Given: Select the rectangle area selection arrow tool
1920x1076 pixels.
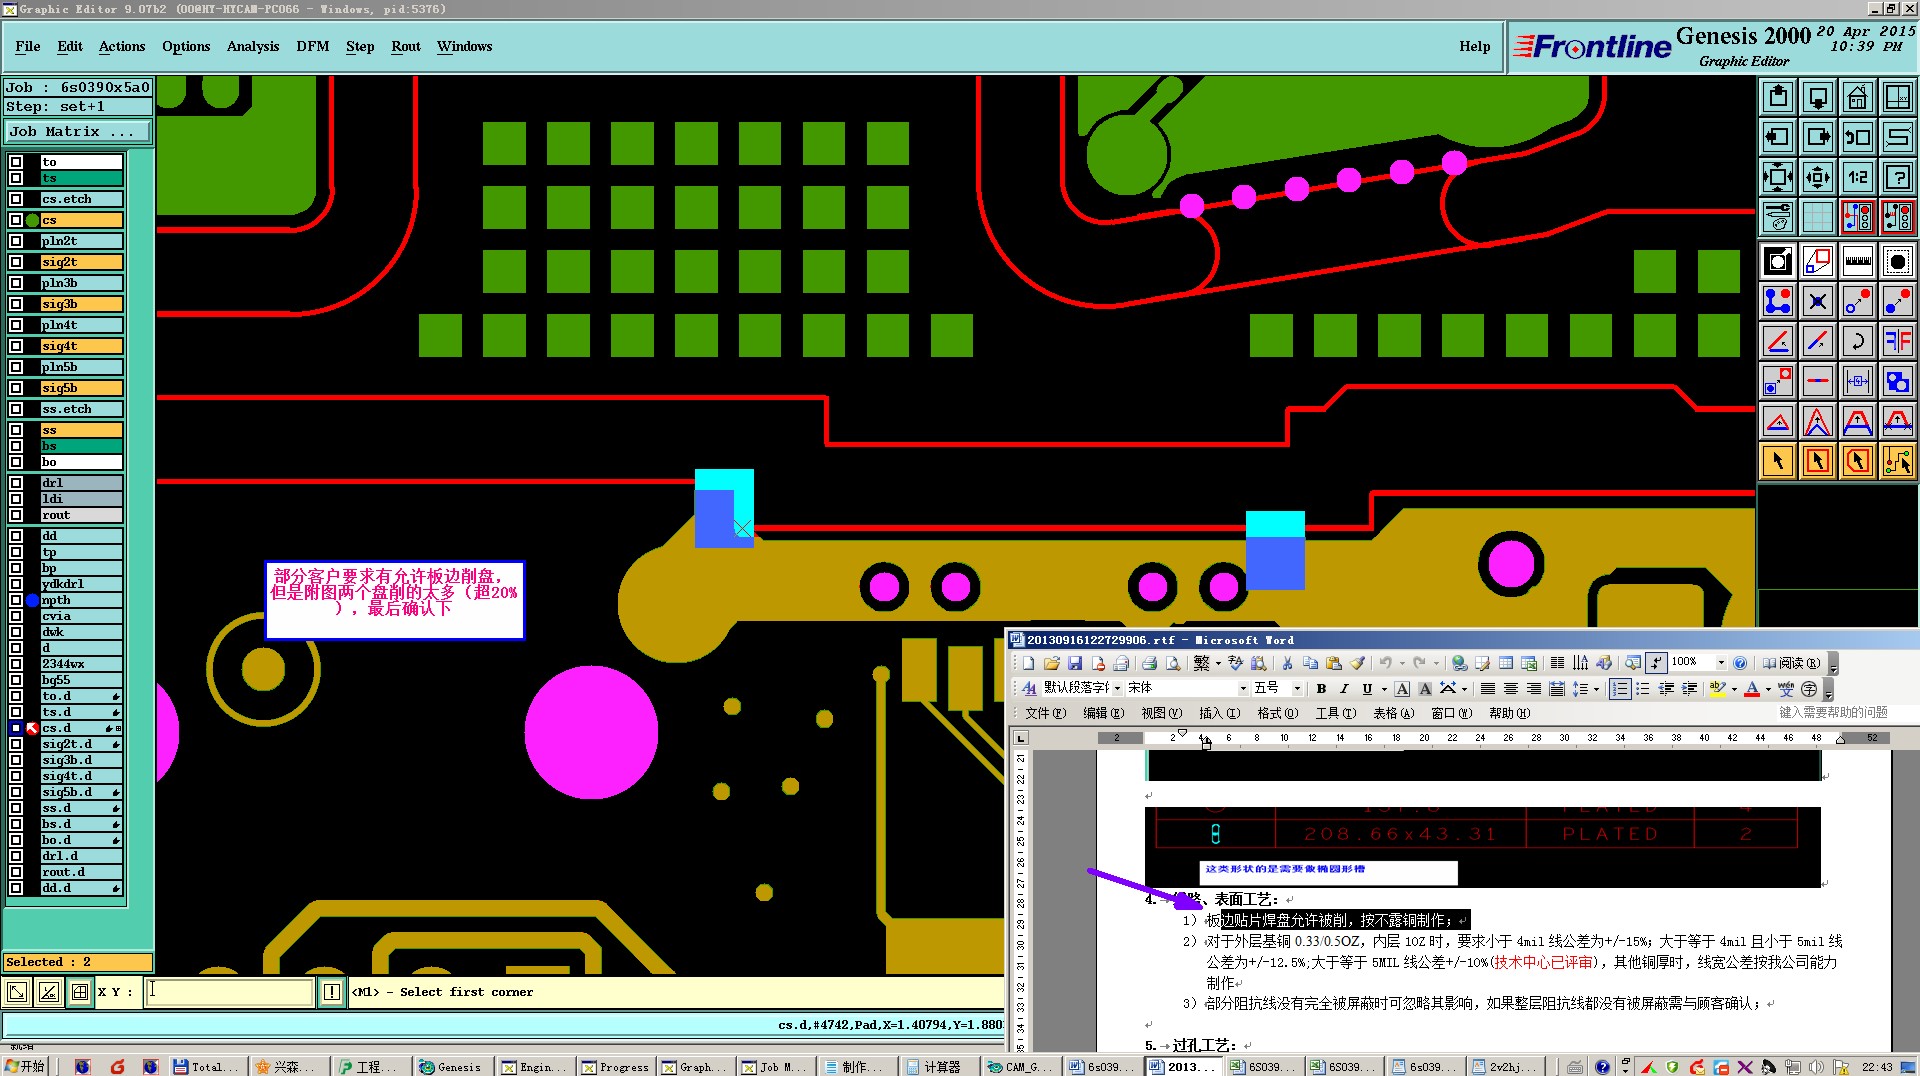Looking at the screenshot, I should tap(1818, 461).
